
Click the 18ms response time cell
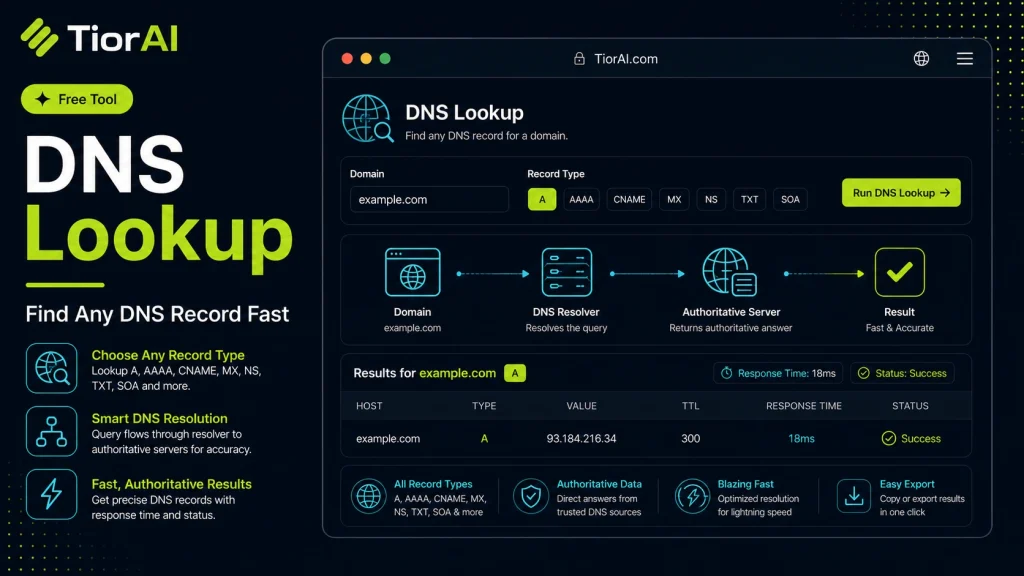[x=801, y=438]
